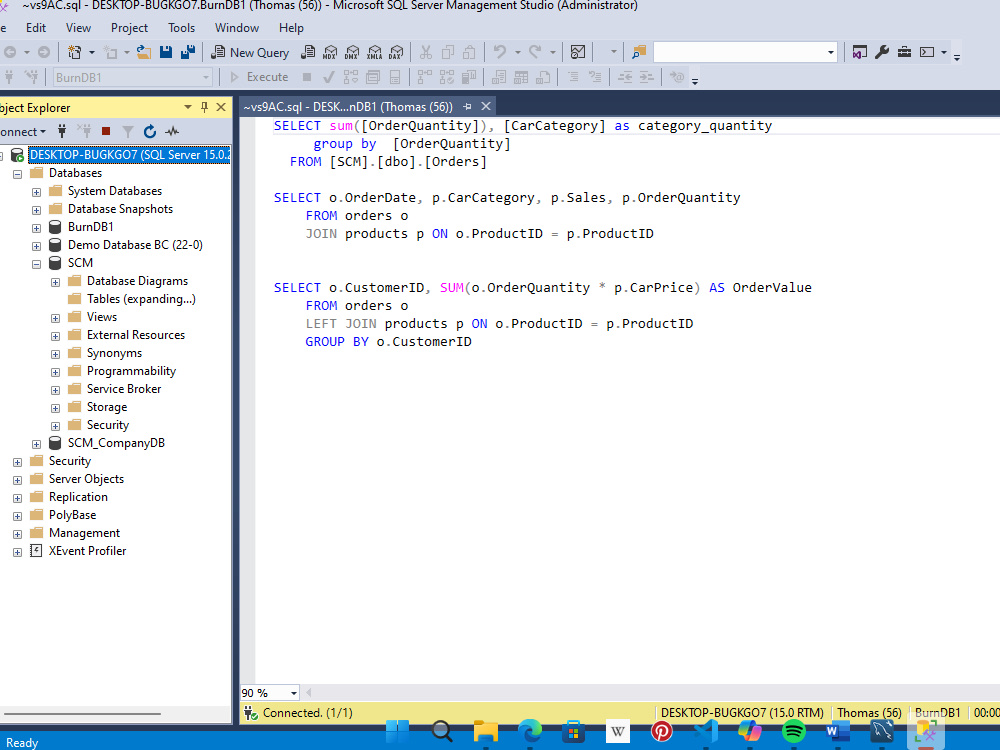
Task: Expand the System Databases folder
Action: [x=36, y=191]
